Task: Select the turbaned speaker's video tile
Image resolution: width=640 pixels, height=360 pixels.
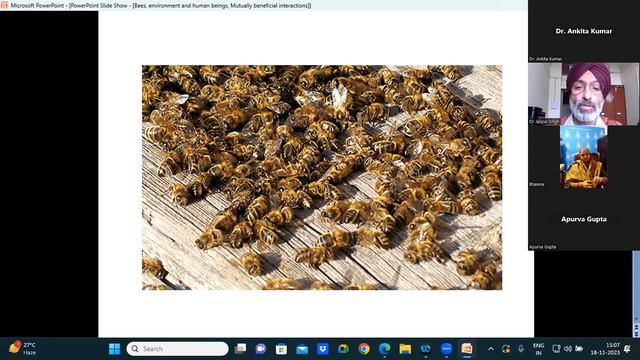Action: click(x=584, y=94)
